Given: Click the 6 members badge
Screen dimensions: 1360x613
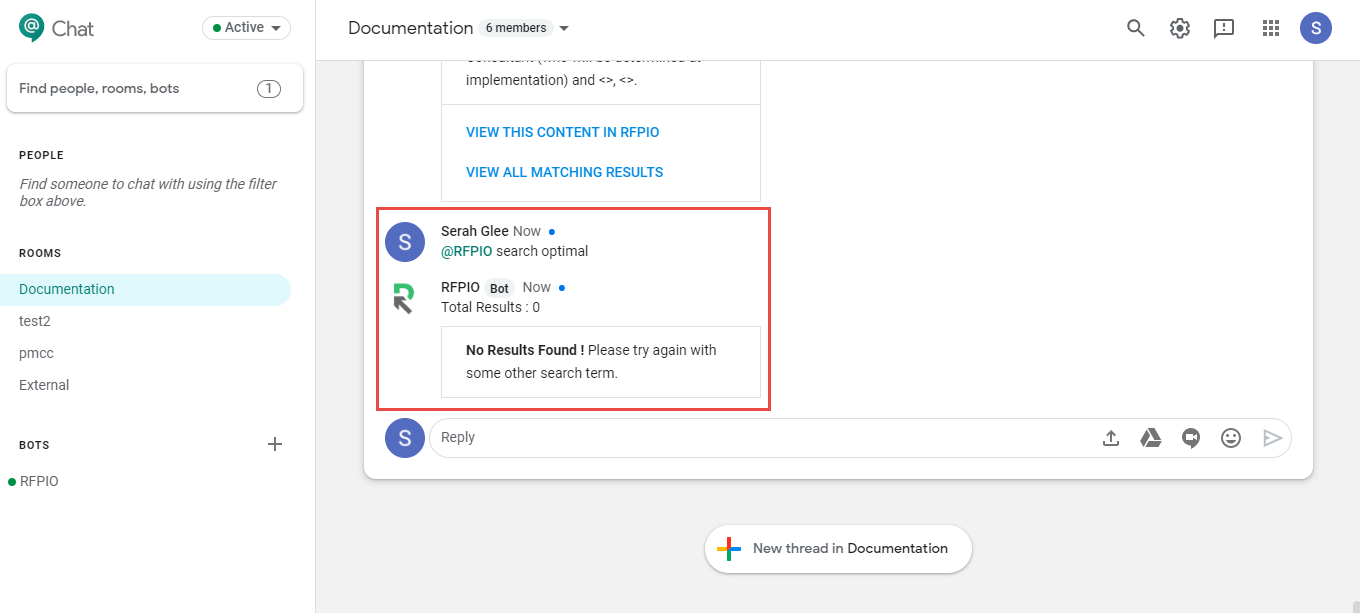Looking at the screenshot, I should (516, 28).
